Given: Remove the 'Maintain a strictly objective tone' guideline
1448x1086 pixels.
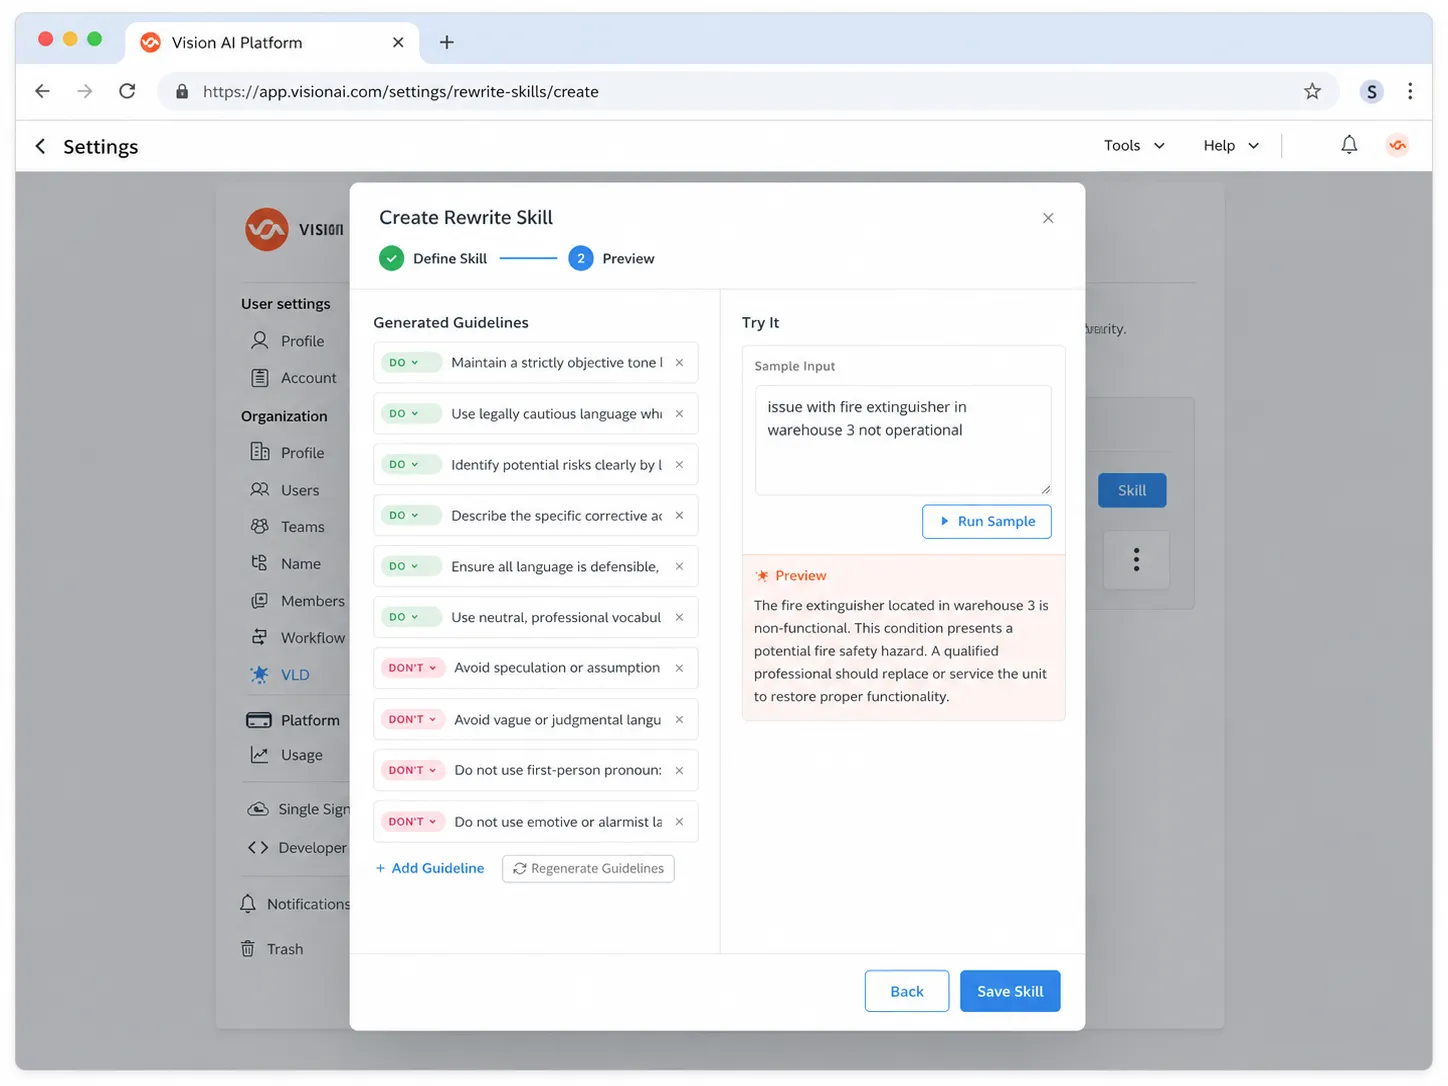Looking at the screenshot, I should [x=679, y=363].
